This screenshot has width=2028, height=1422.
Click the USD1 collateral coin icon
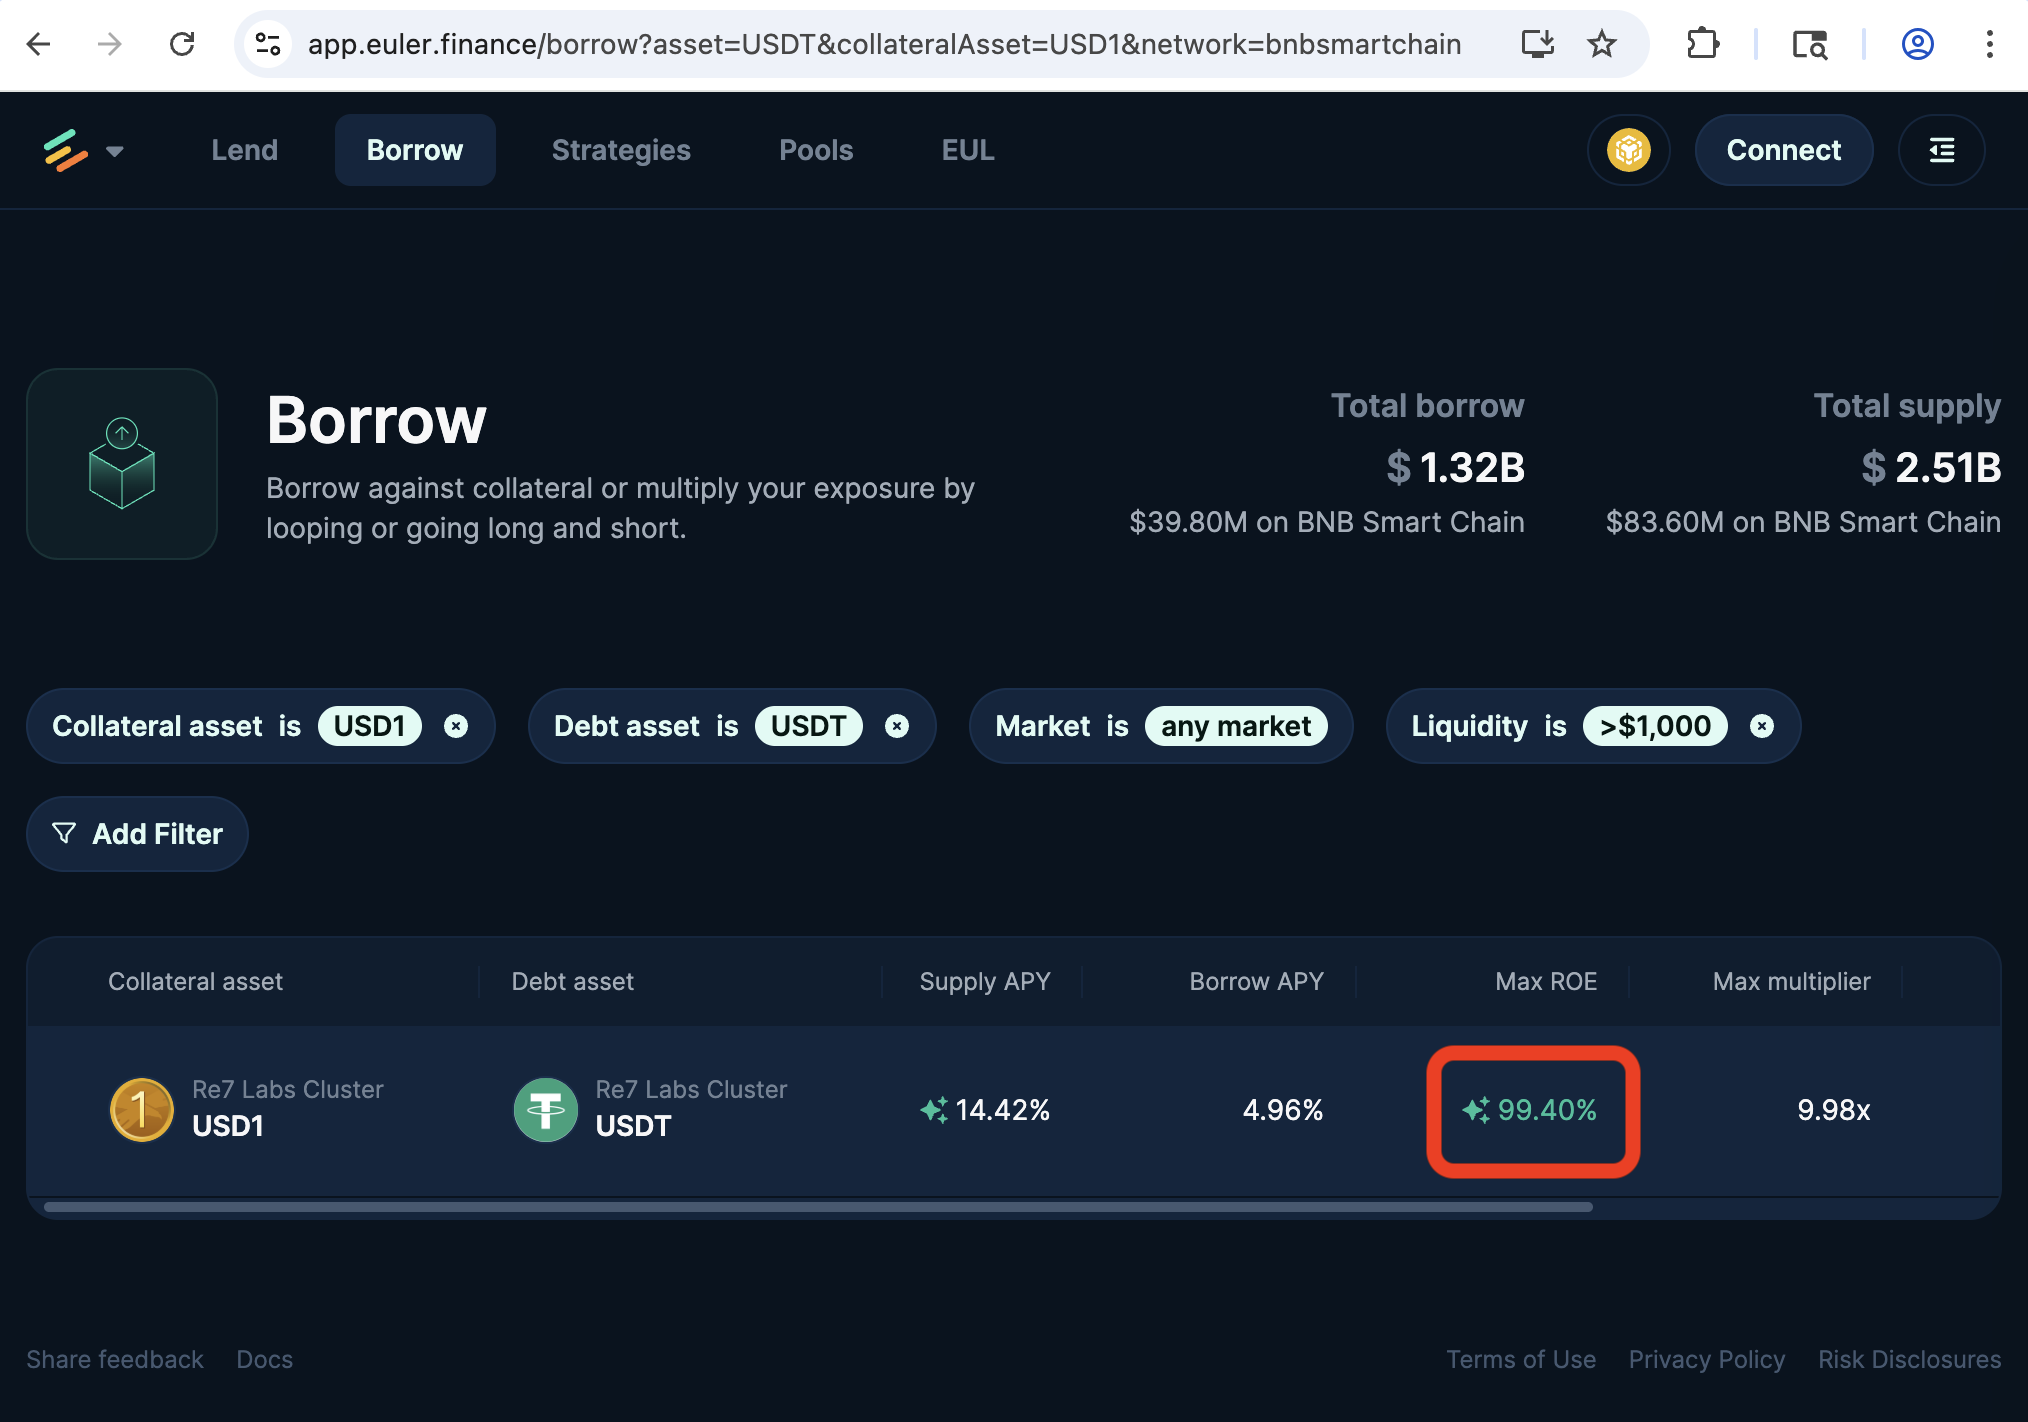[142, 1109]
